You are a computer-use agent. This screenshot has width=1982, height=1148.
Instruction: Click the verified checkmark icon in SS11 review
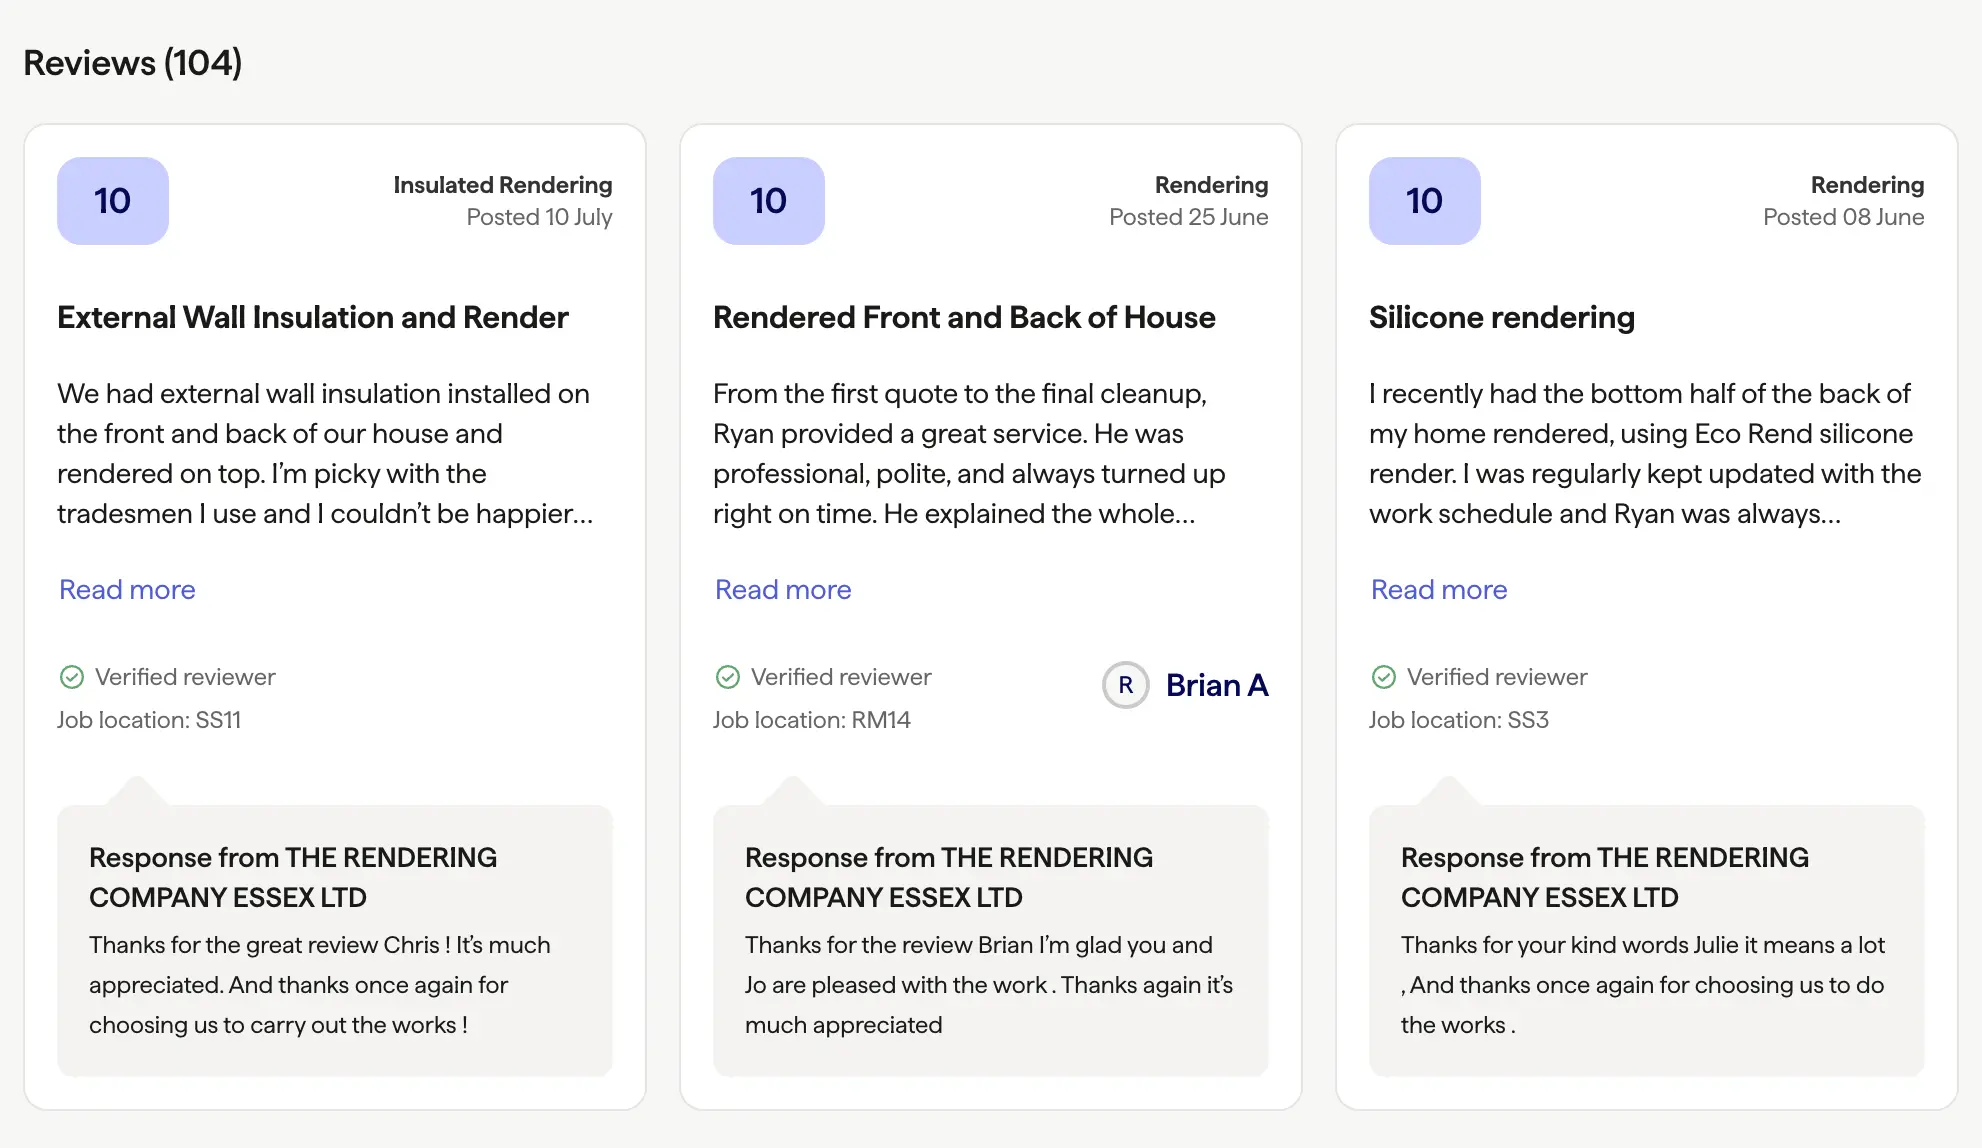(72, 677)
